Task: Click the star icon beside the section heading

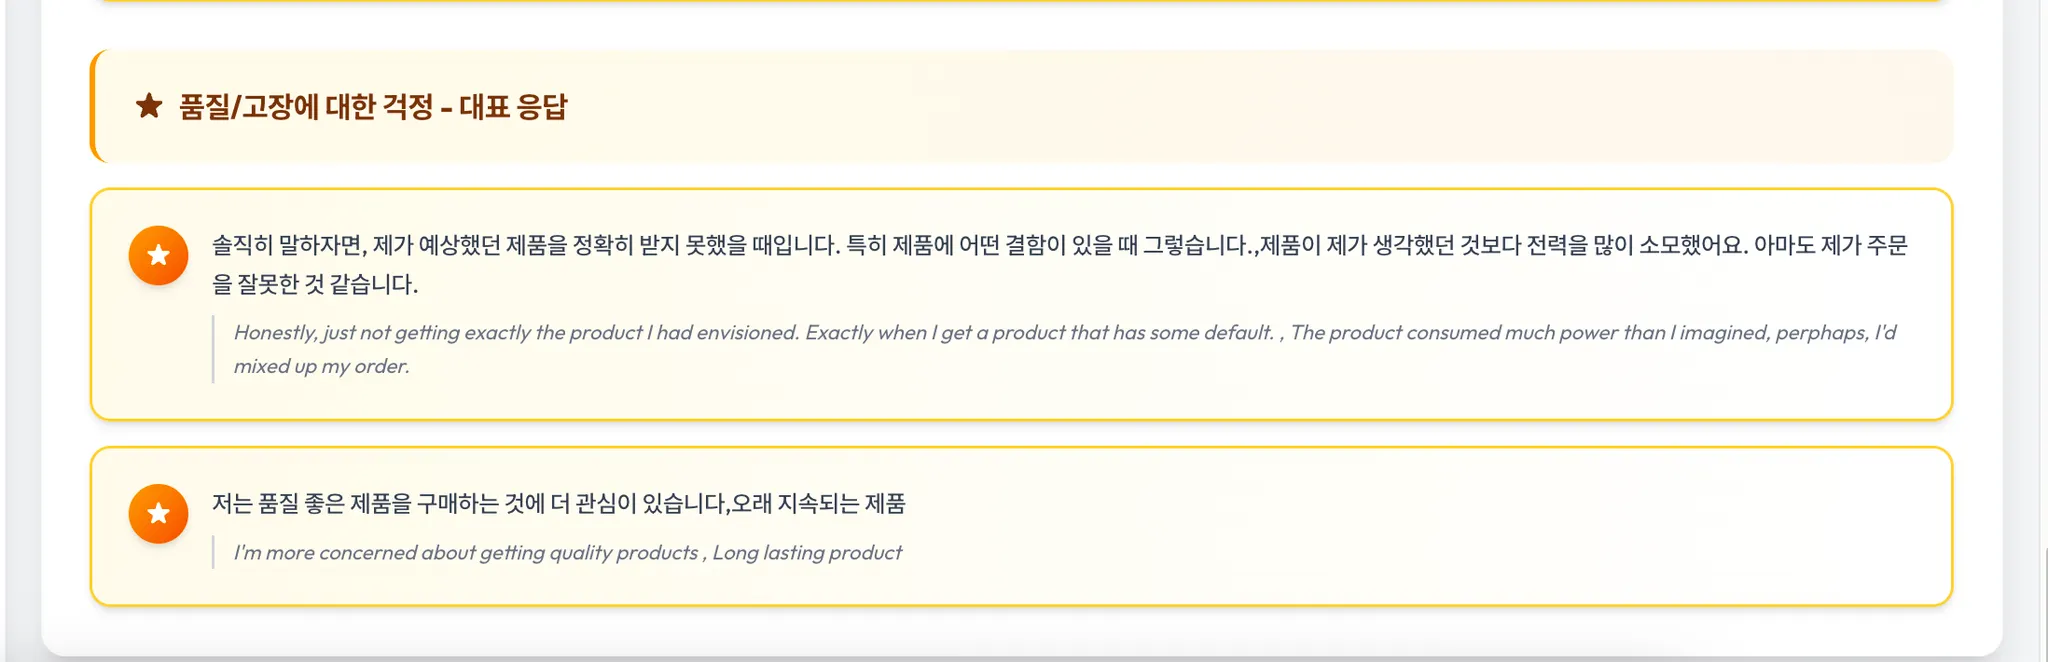Action: [x=149, y=106]
